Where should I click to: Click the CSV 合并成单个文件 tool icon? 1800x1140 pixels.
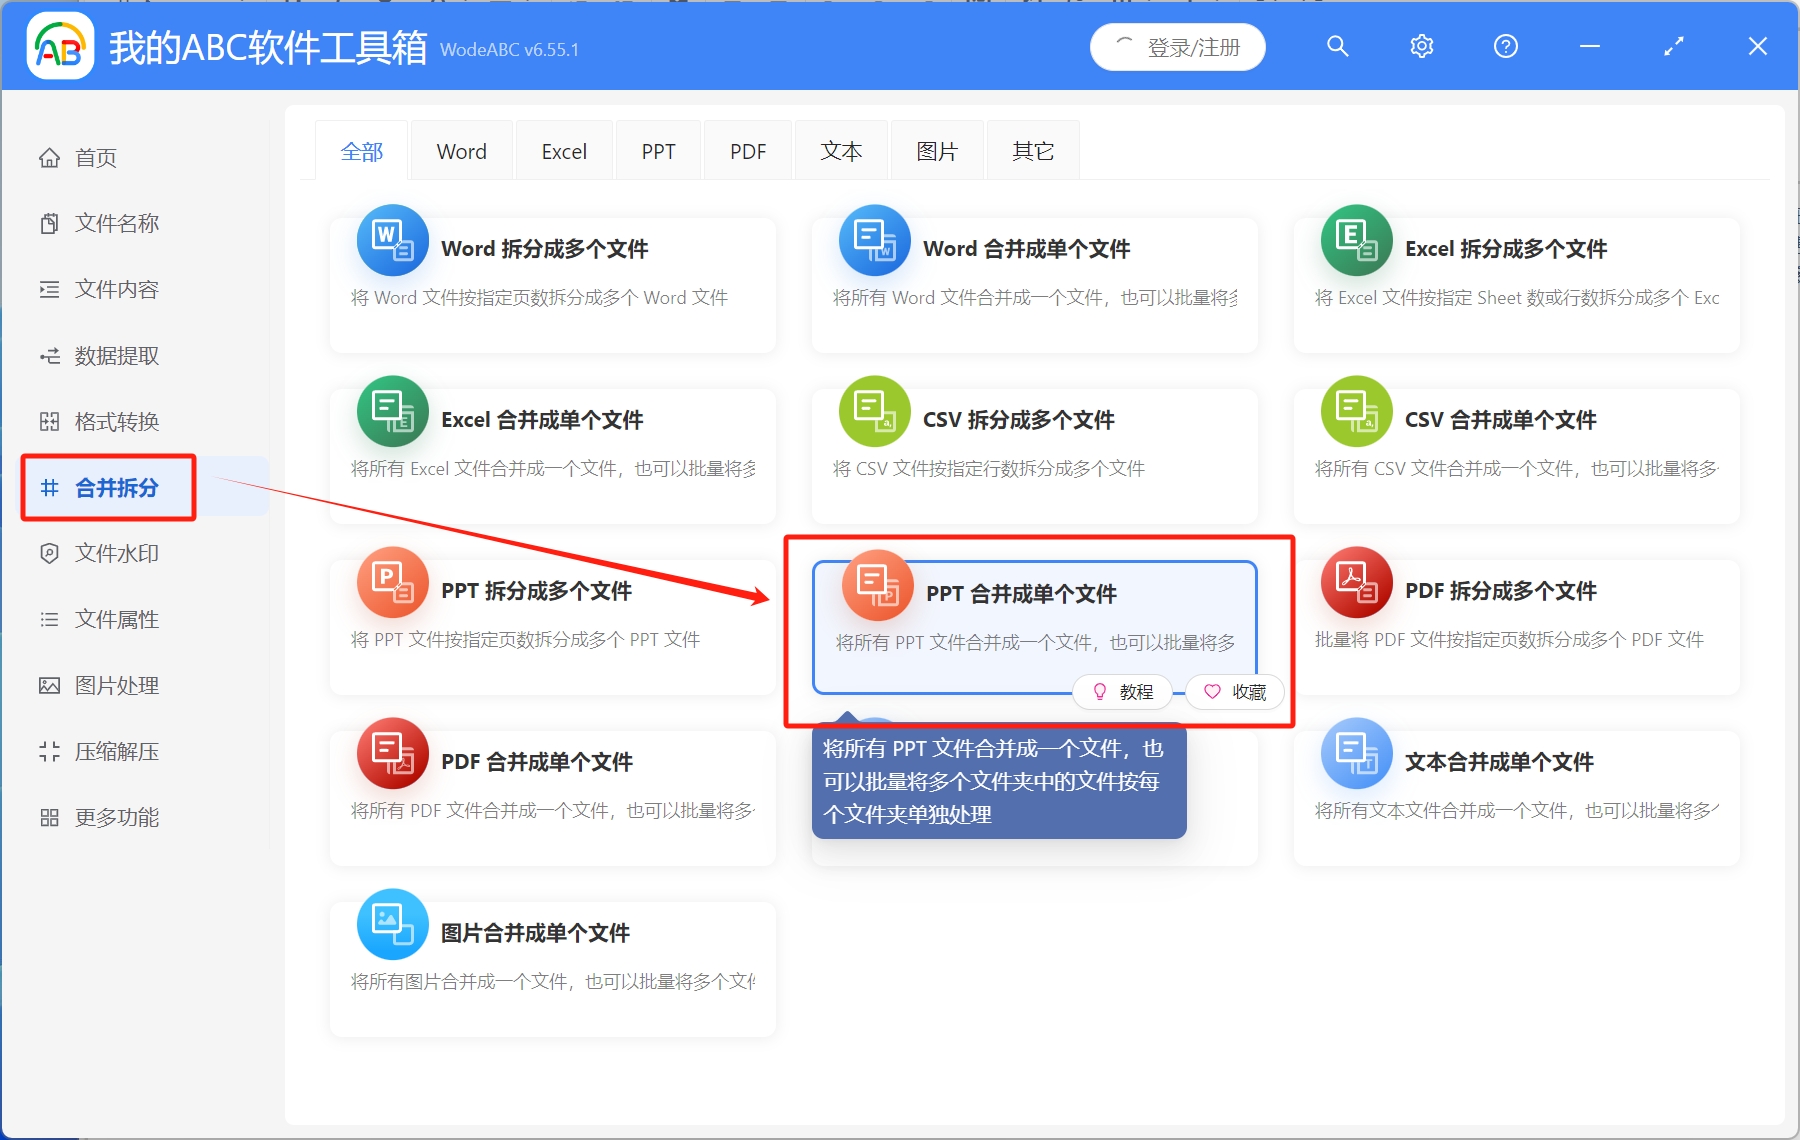coord(1356,412)
